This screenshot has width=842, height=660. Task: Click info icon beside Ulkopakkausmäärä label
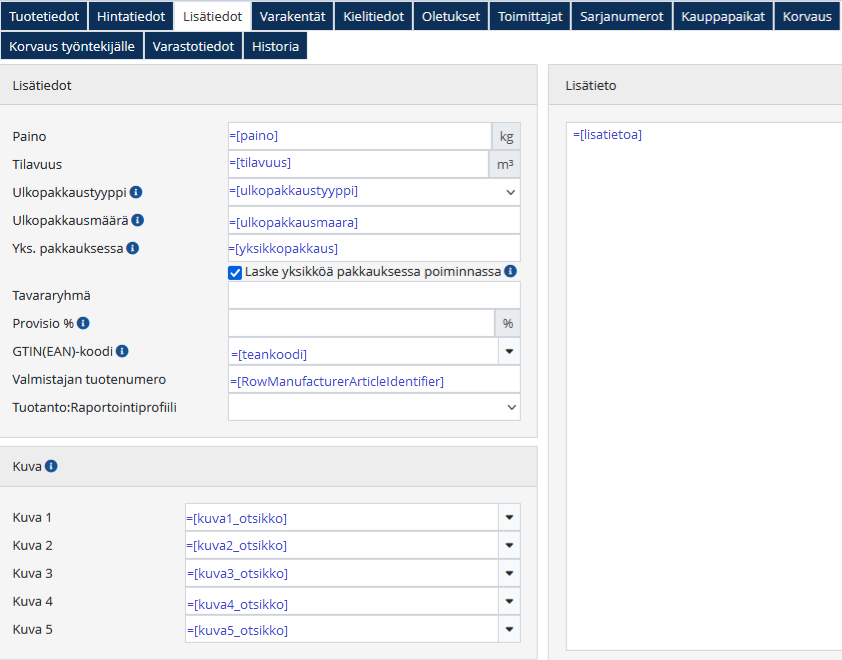point(138,220)
